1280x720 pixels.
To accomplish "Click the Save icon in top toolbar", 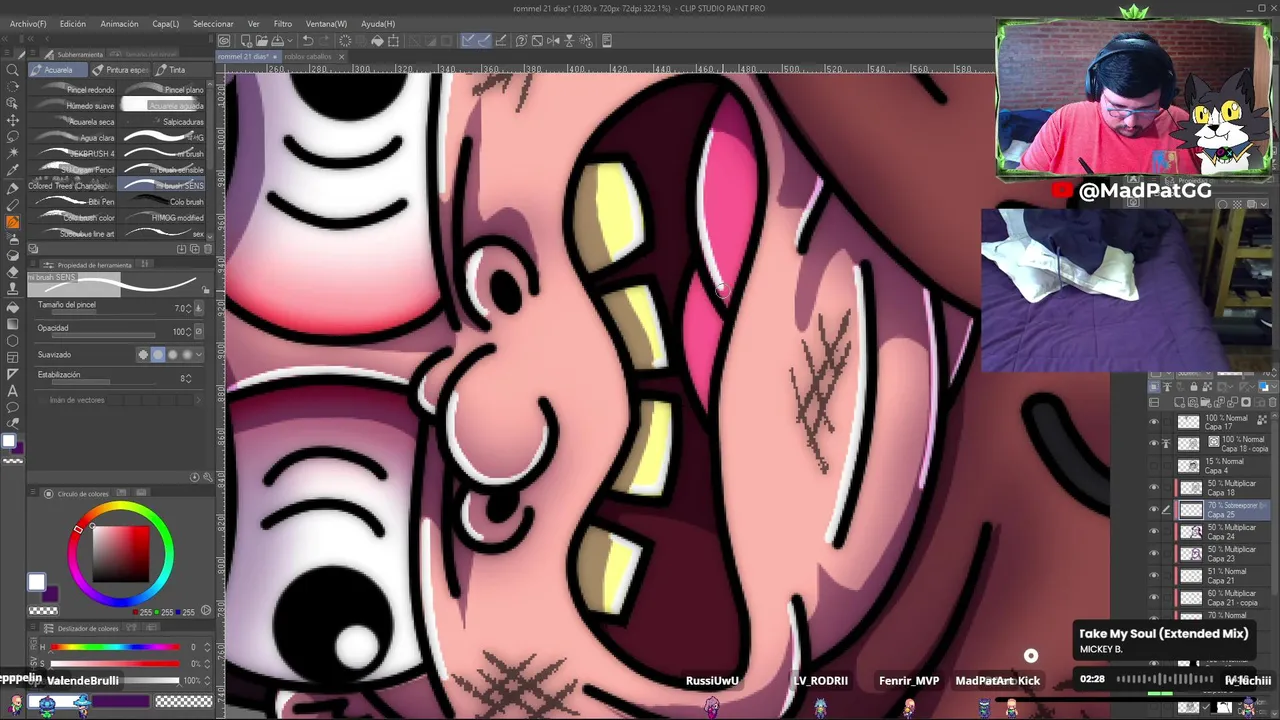I will [276, 41].
